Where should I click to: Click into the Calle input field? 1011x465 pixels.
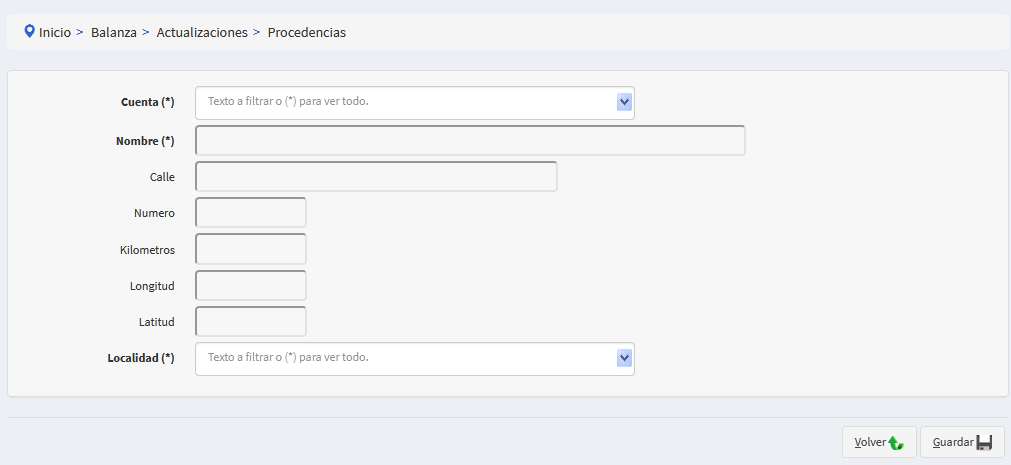coord(376,177)
